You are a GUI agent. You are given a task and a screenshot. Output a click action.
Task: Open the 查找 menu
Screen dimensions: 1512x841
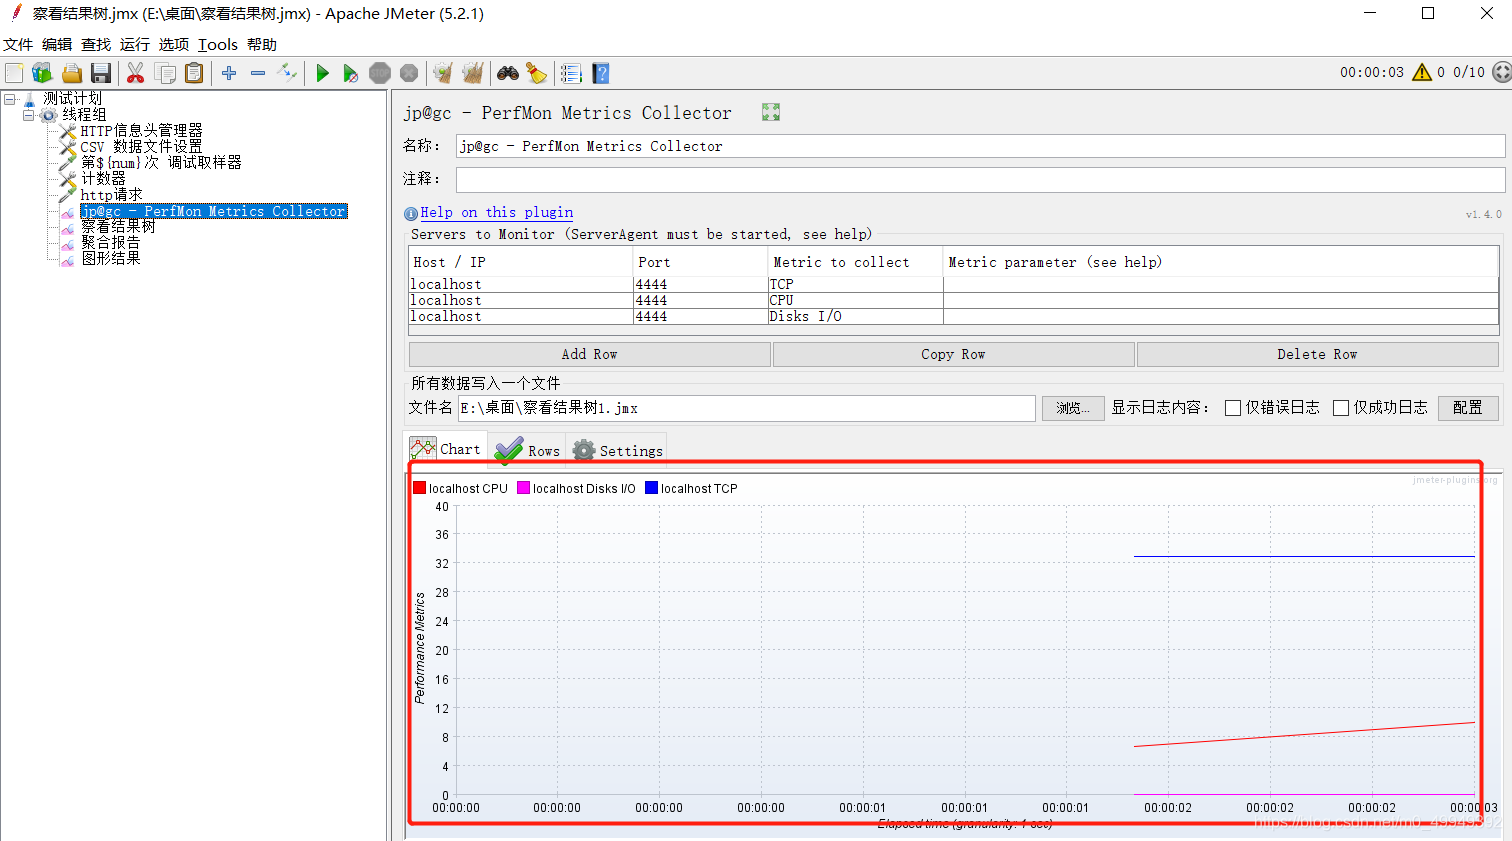point(96,44)
